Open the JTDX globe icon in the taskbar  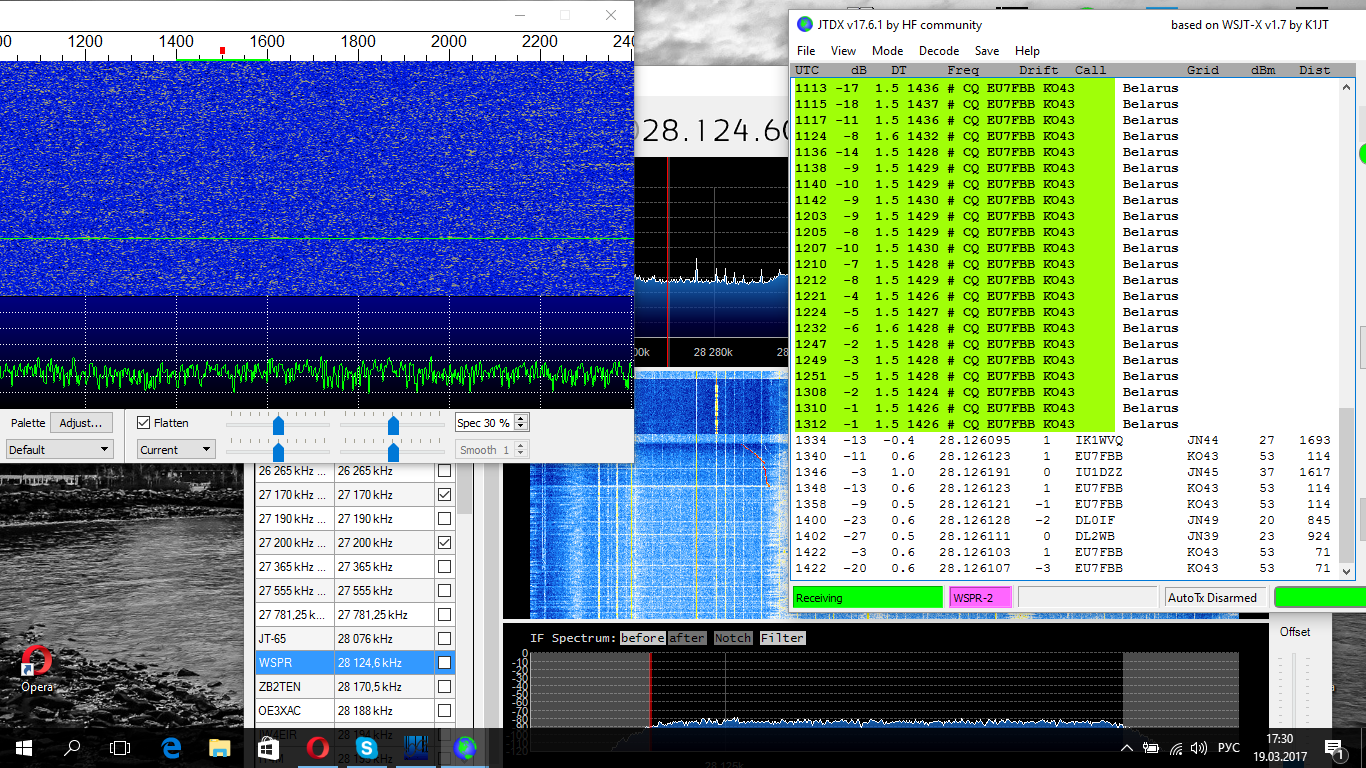[x=465, y=747]
